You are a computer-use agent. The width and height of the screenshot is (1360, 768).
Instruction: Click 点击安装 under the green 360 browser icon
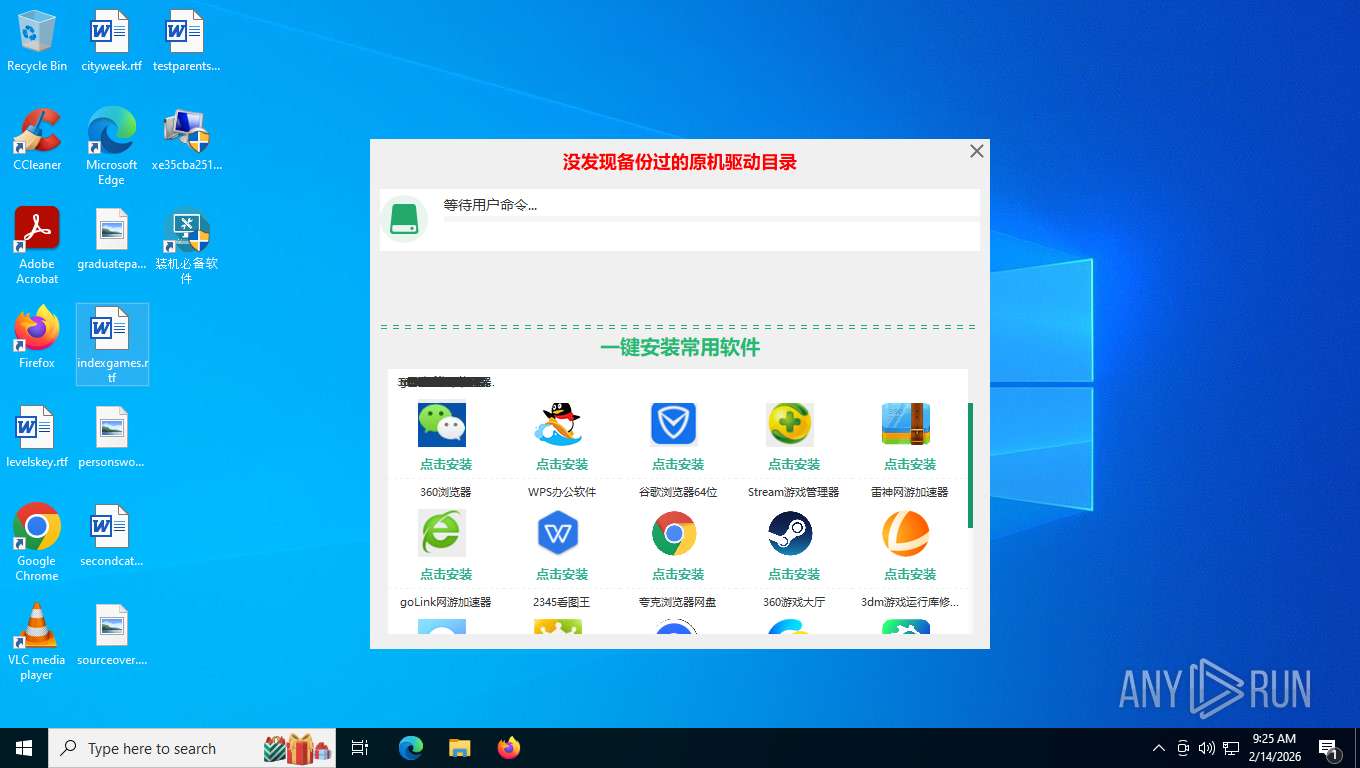[x=446, y=574]
